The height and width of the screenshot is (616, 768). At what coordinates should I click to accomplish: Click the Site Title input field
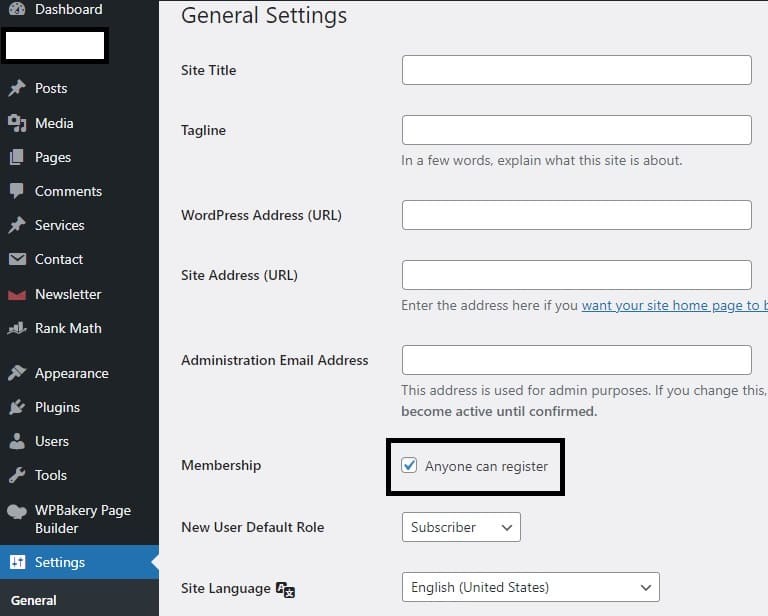(576, 70)
